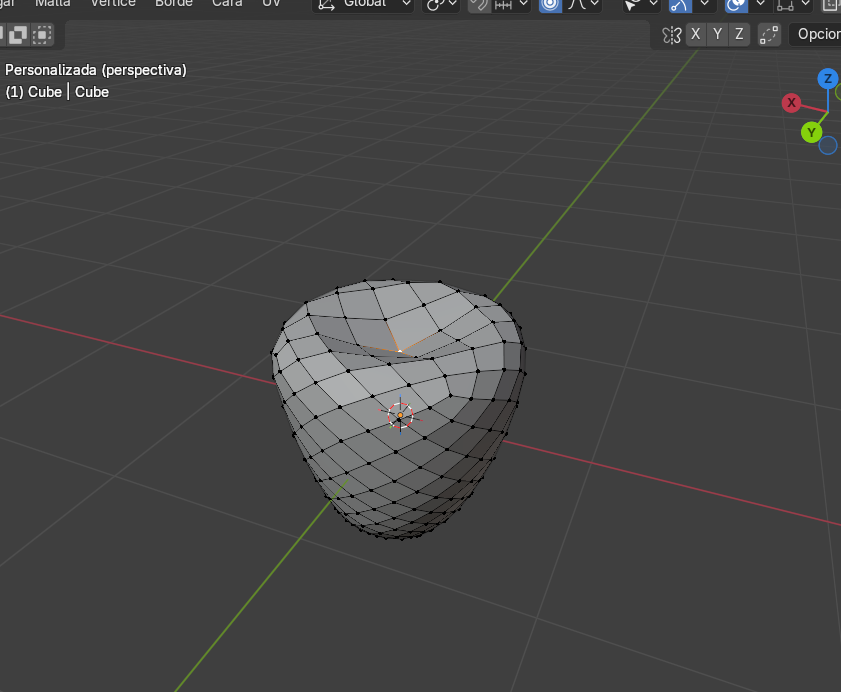Toggle X axis mirror button

point(696,35)
